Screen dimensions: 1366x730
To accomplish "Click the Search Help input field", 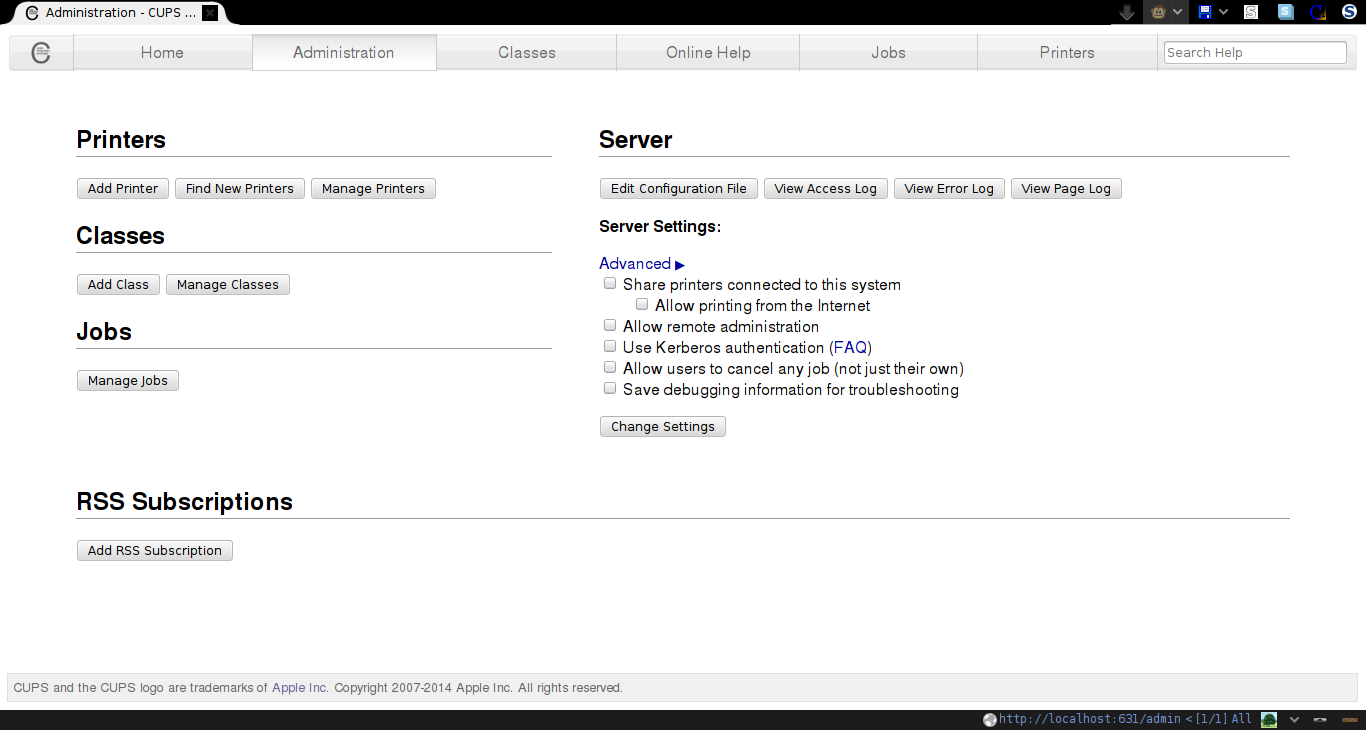I will point(1255,53).
